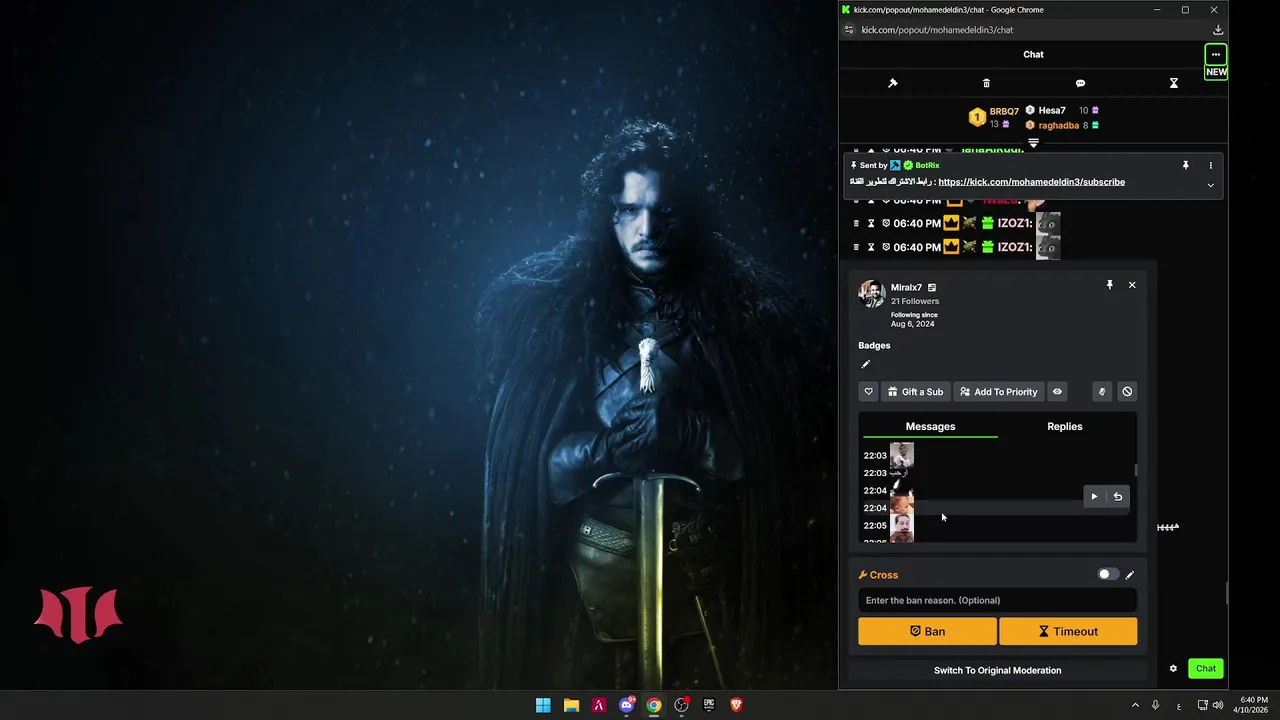Click the gavel moderation icon in toolbar
The width and height of the screenshot is (1280, 720).
893,83
